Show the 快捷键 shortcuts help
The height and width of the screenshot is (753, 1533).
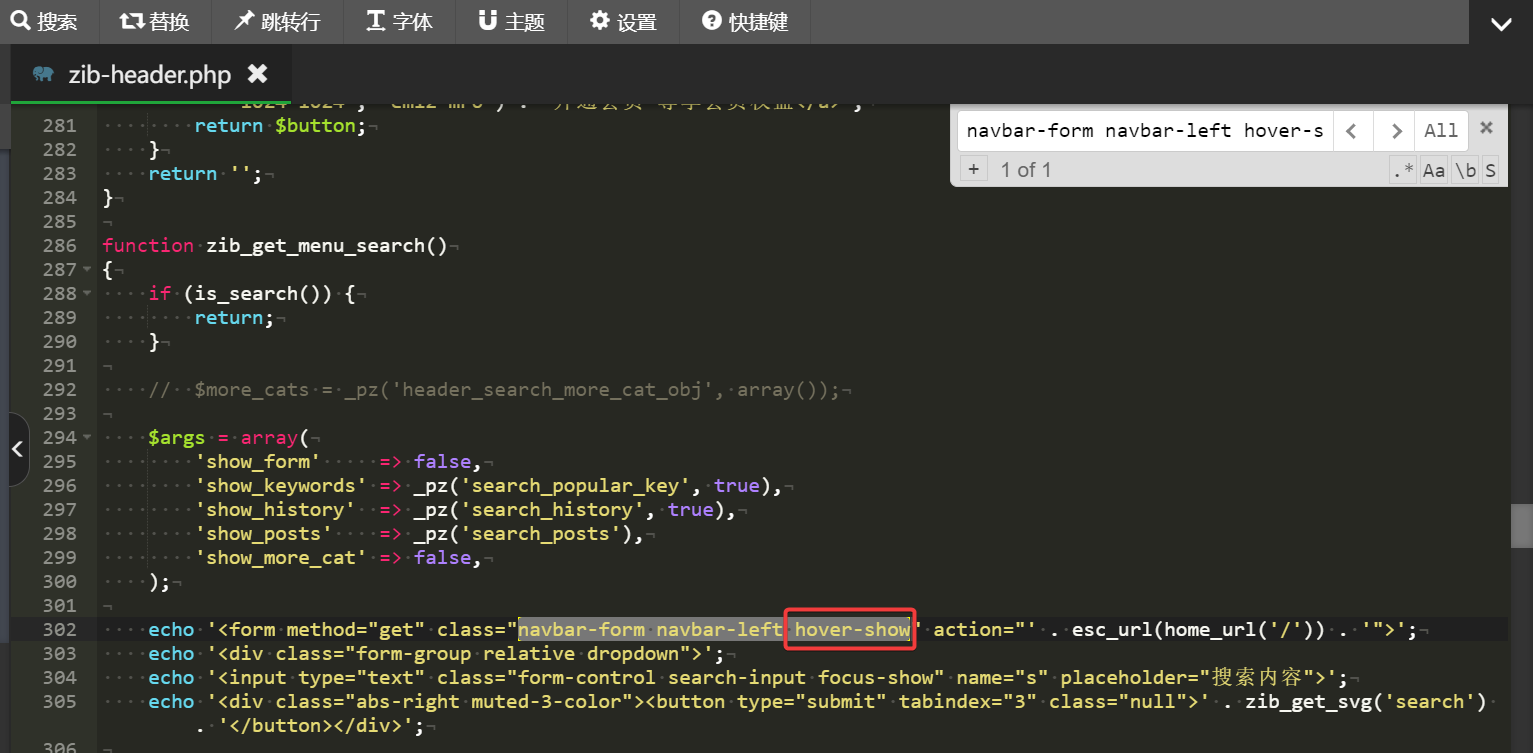click(x=745, y=22)
